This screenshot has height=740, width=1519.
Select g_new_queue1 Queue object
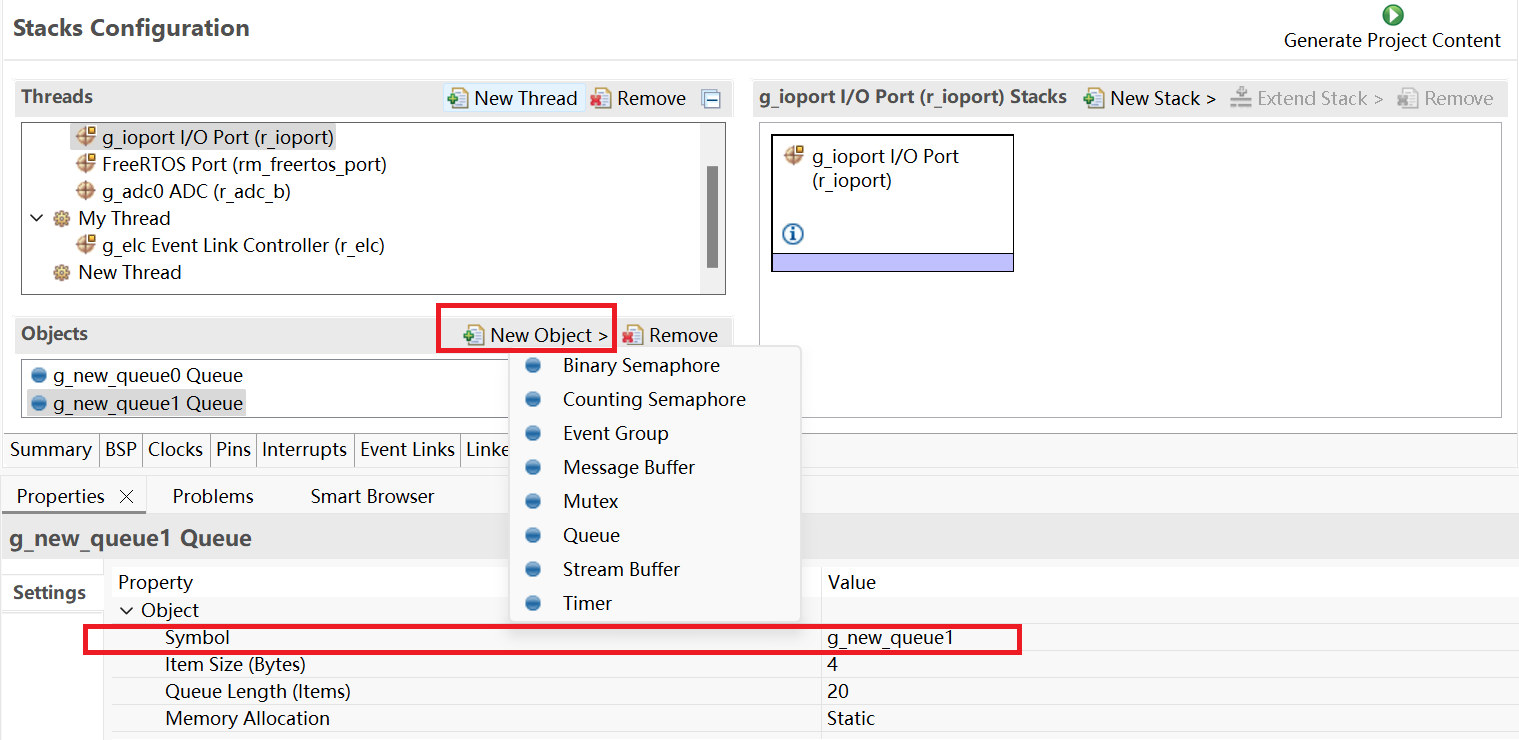point(137,403)
